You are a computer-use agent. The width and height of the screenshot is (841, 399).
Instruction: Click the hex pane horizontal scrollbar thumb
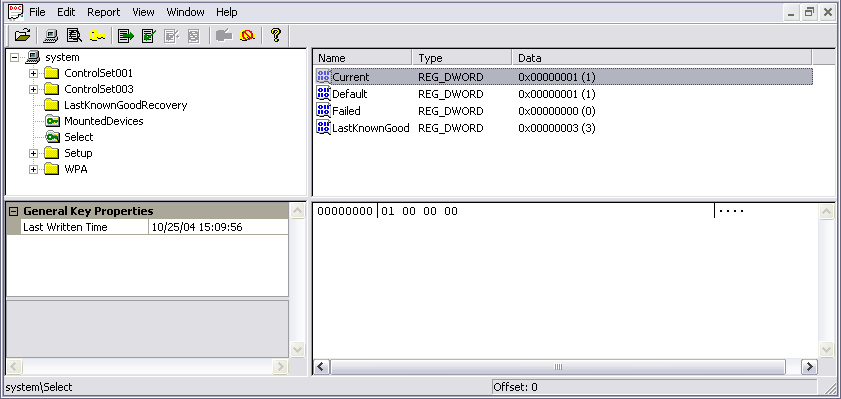pos(558,367)
